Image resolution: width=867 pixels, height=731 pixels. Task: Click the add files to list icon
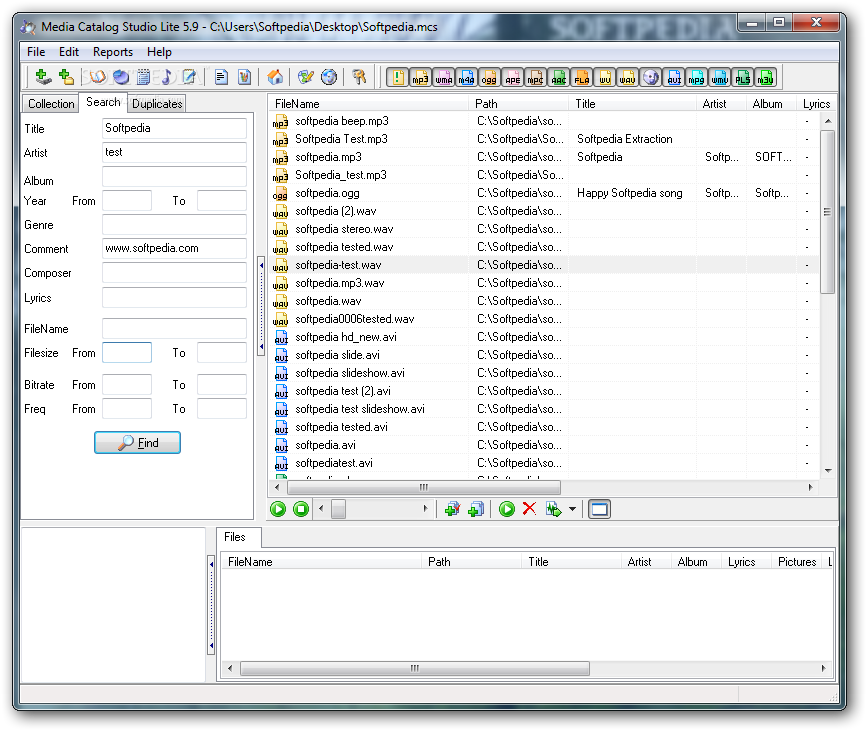(x=476, y=509)
